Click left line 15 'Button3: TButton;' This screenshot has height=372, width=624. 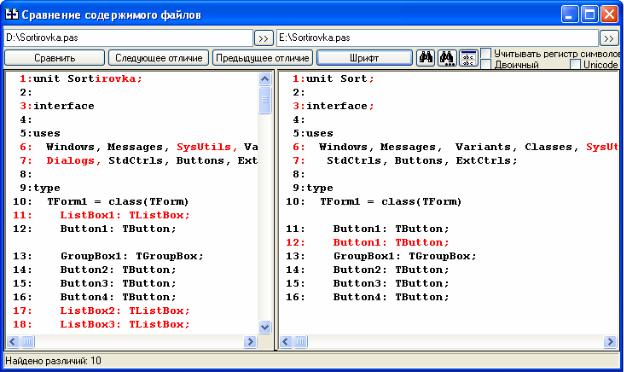118,283
